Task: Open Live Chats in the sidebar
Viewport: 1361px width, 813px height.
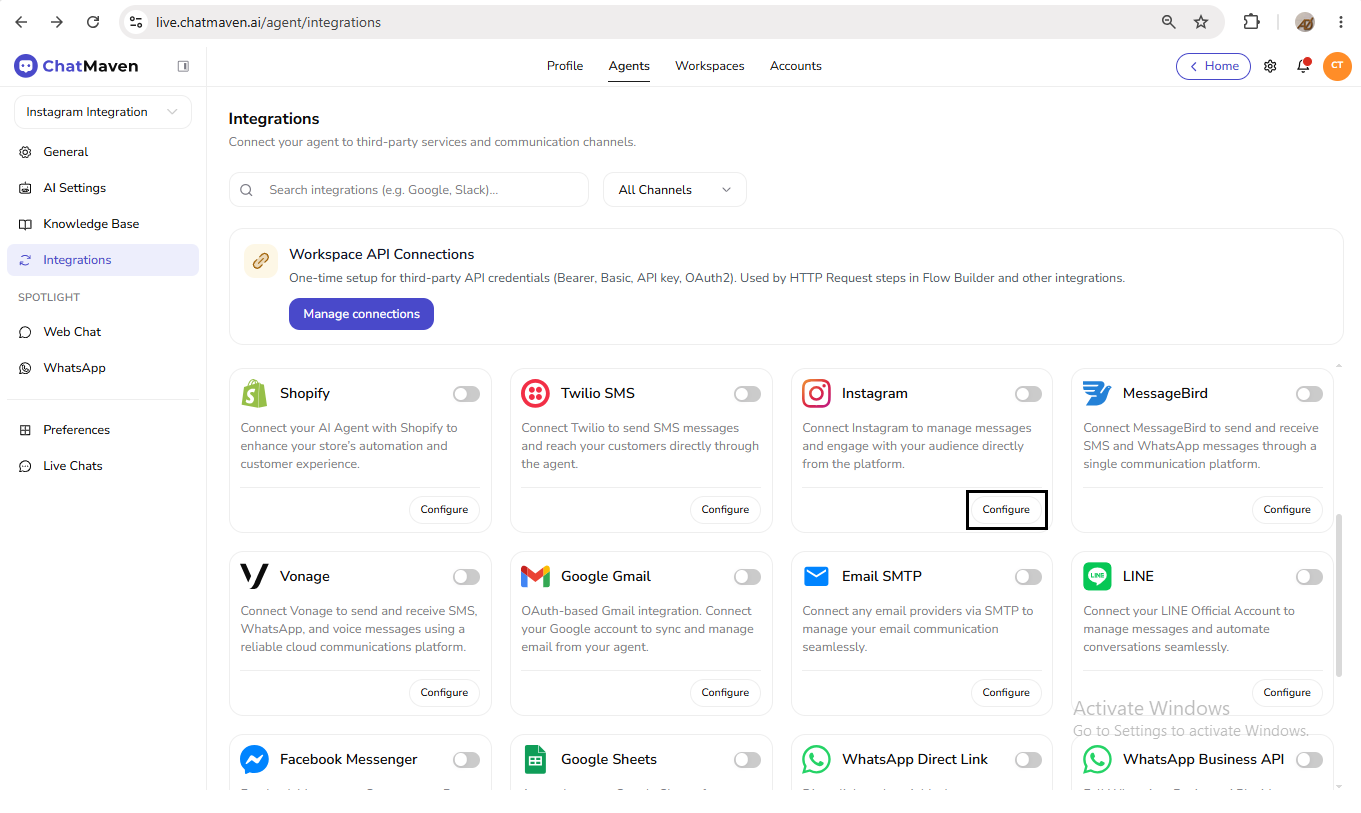Action: (x=103, y=466)
